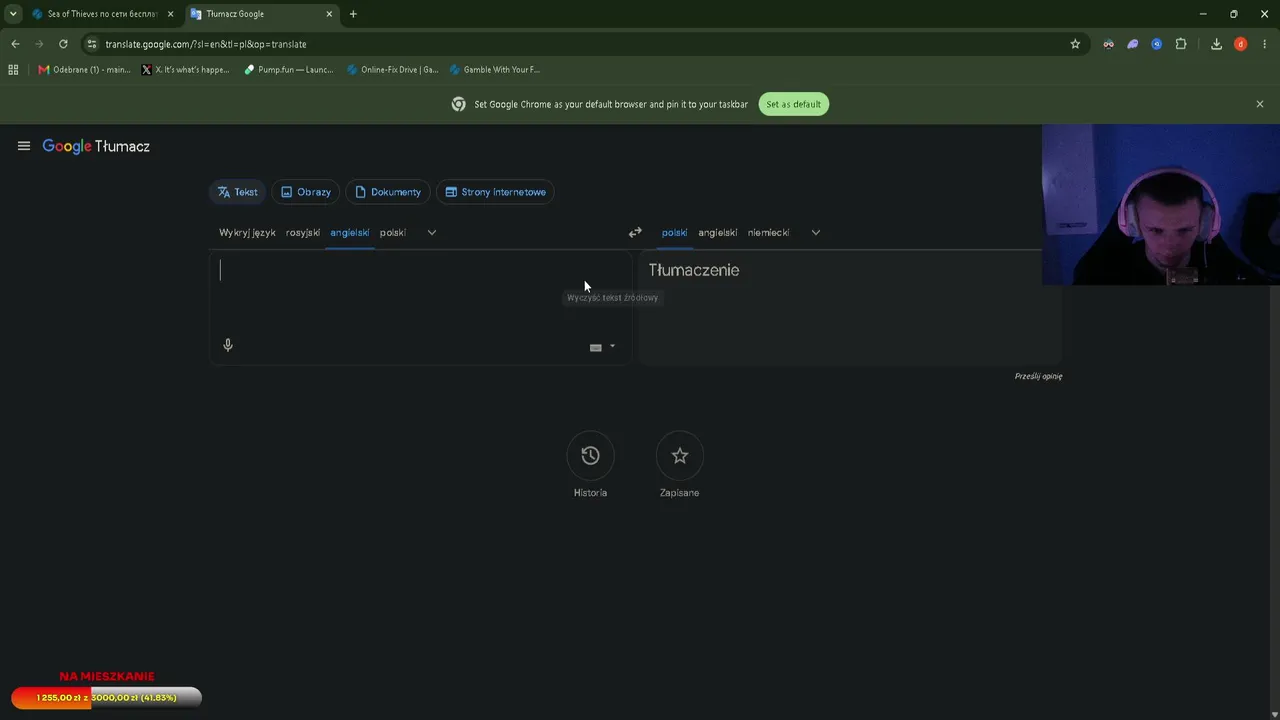Image resolution: width=1280 pixels, height=720 pixels.
Task: Click the streamer webcam overlay
Action: click(x=1161, y=205)
